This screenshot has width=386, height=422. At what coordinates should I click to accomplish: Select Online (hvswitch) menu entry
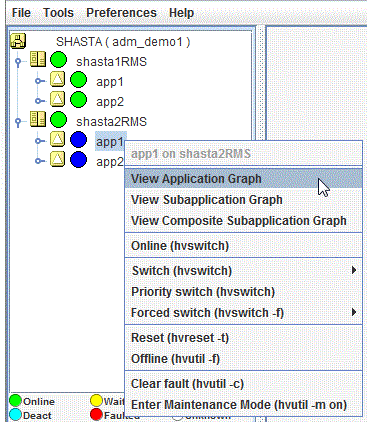(243, 246)
